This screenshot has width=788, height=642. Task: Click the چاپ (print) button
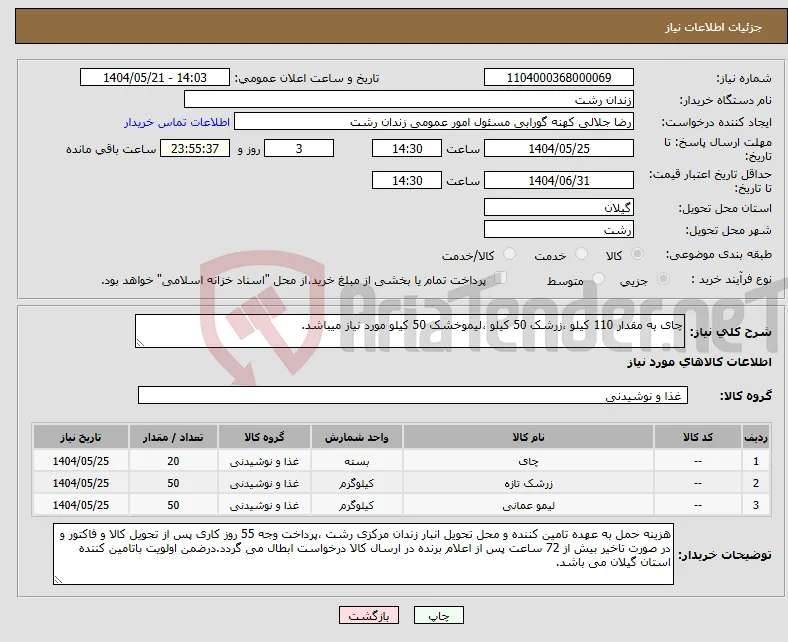[x=438, y=615]
